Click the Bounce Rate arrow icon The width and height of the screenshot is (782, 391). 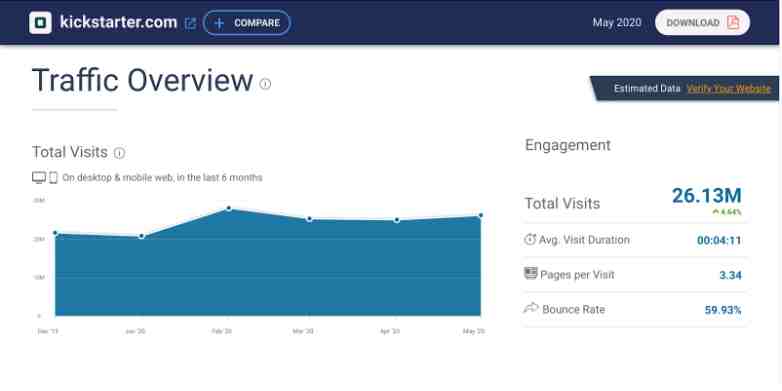click(x=531, y=308)
